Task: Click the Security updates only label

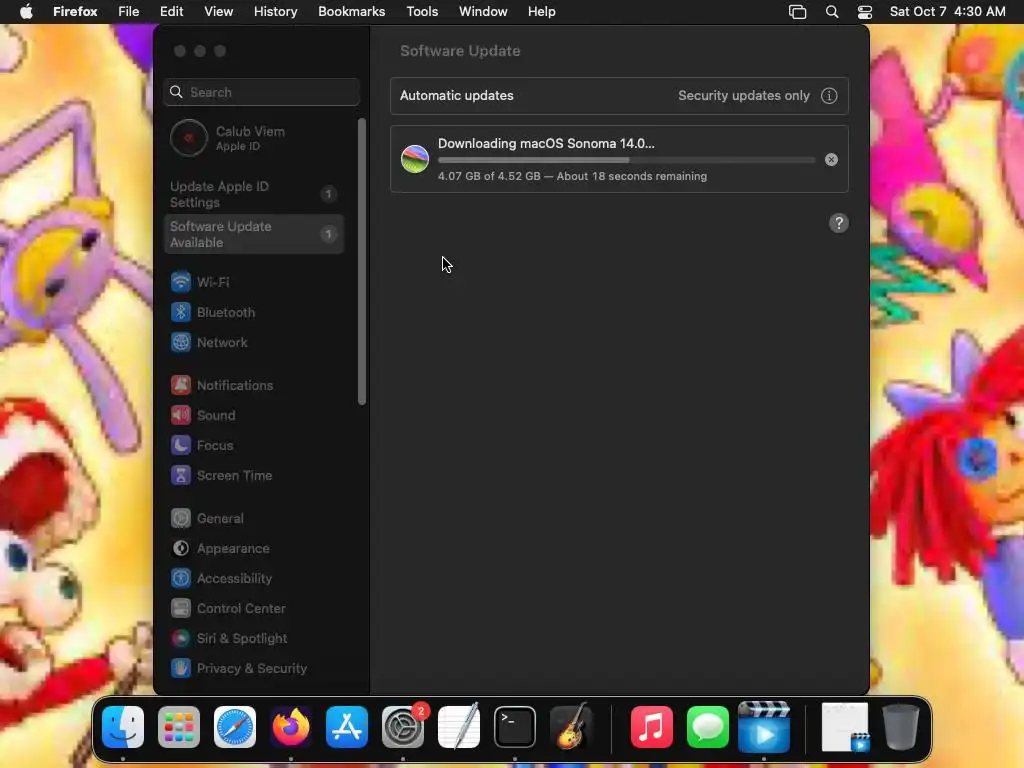Action: (x=744, y=96)
